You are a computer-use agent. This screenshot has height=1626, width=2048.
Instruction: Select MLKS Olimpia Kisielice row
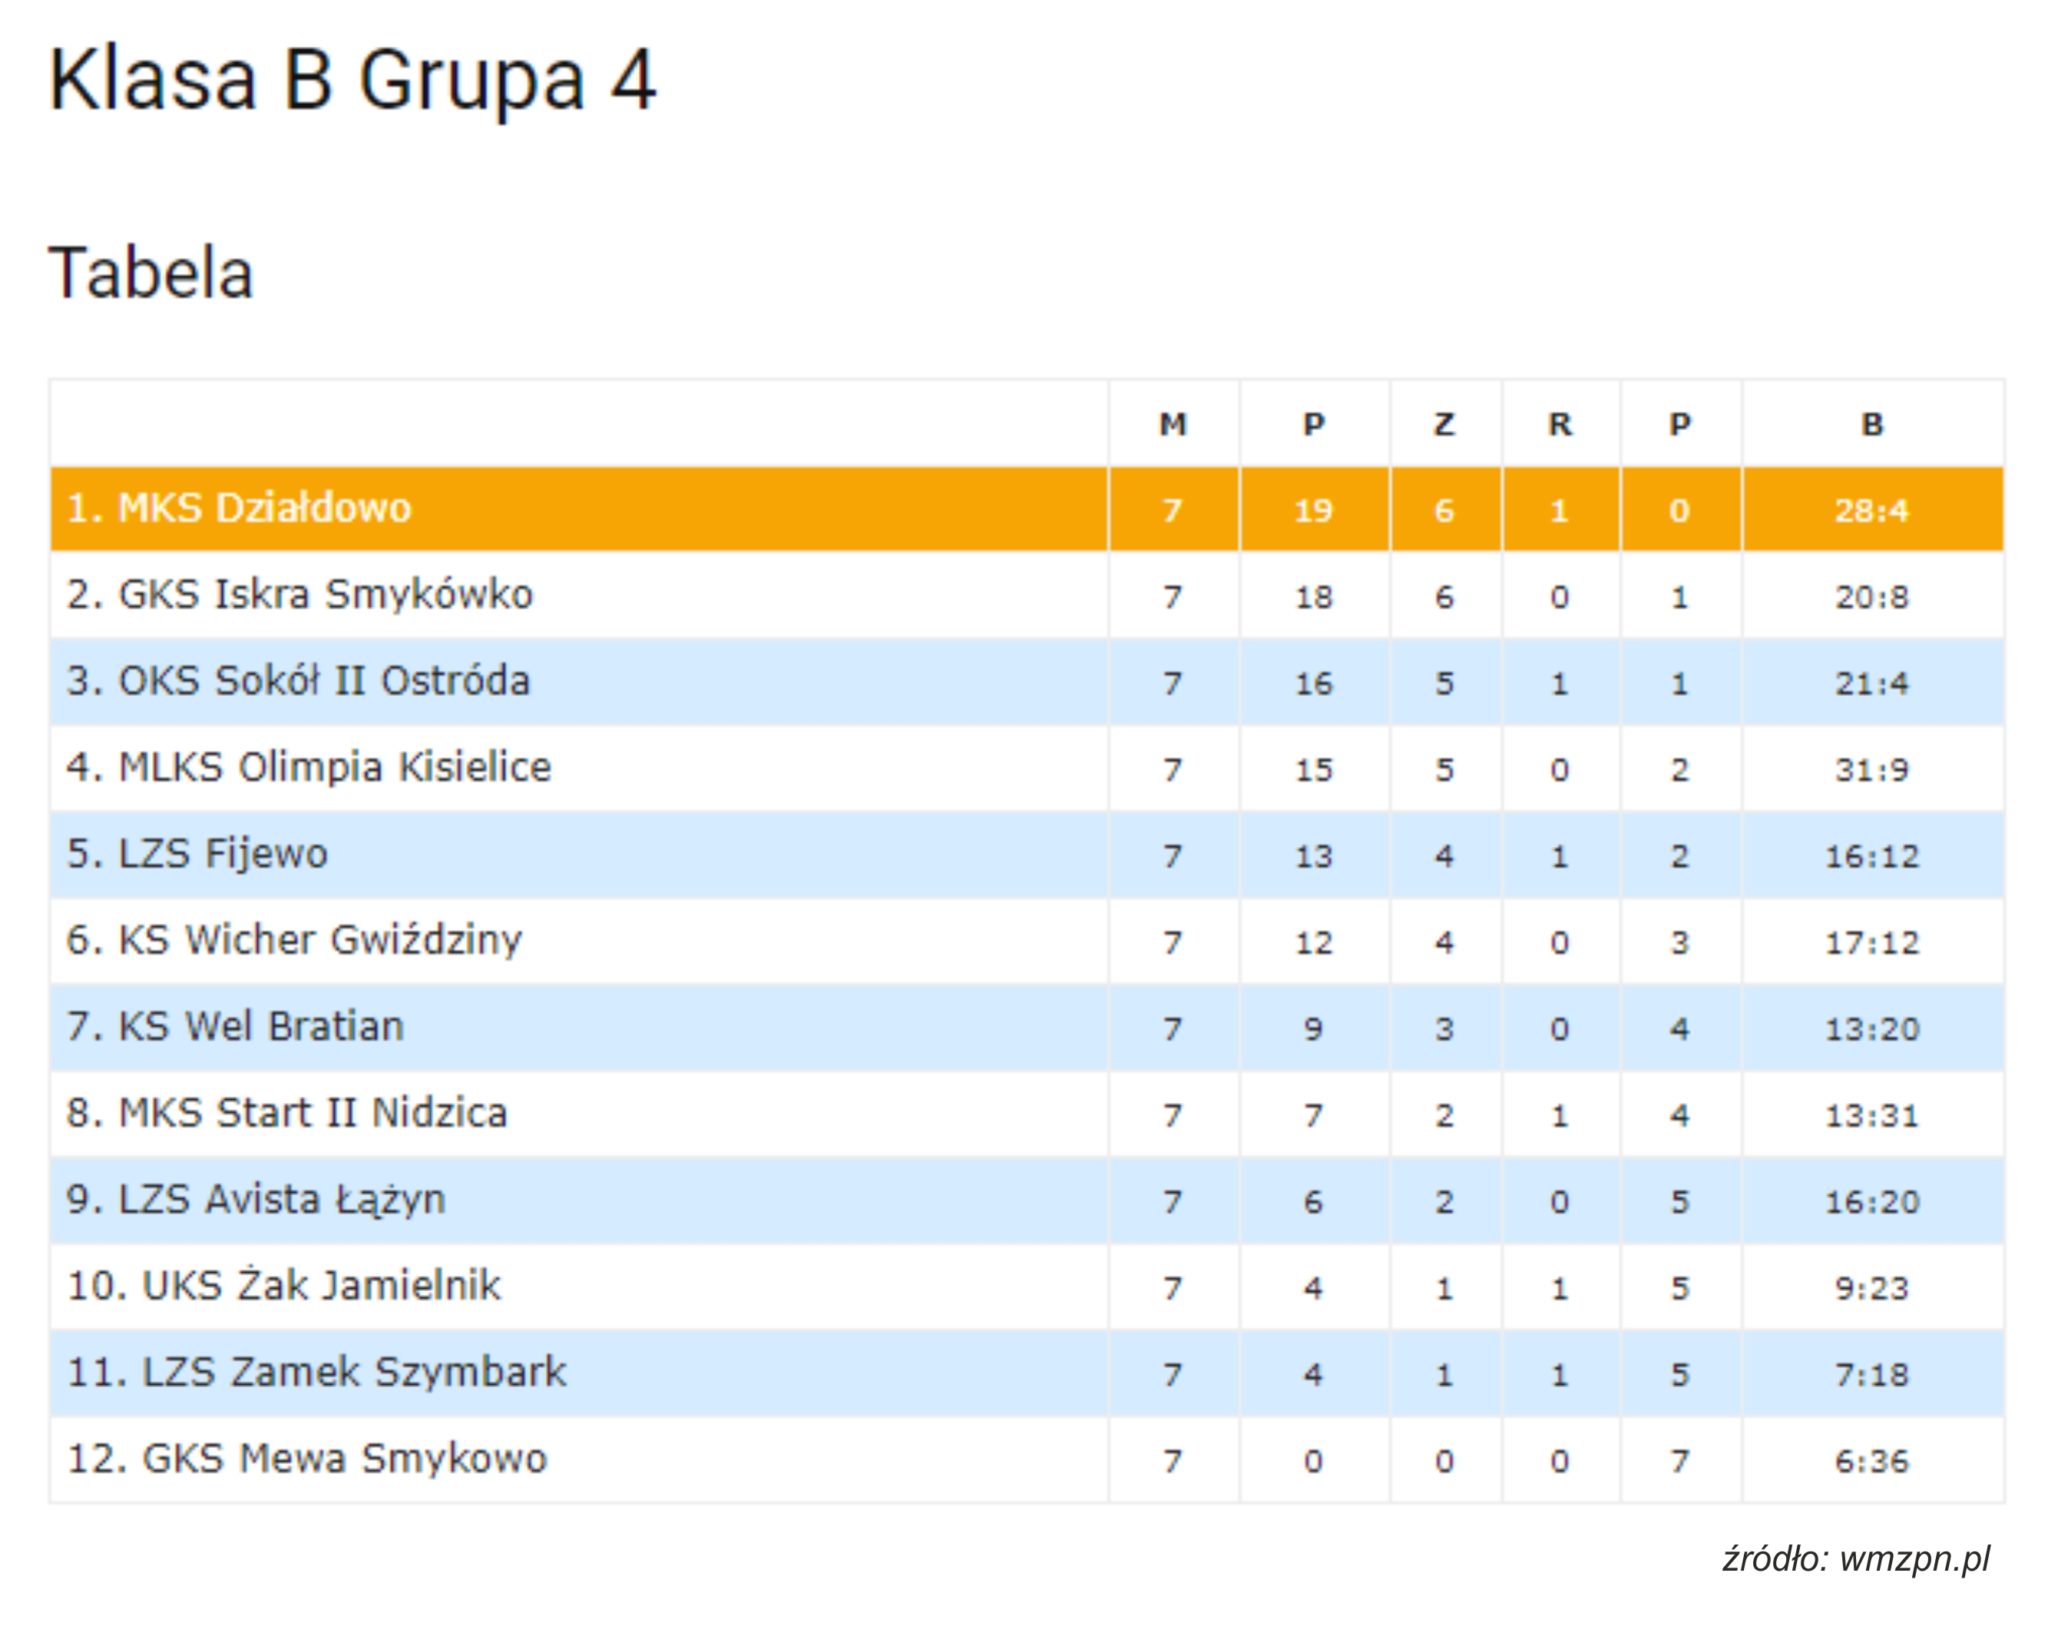1027,768
